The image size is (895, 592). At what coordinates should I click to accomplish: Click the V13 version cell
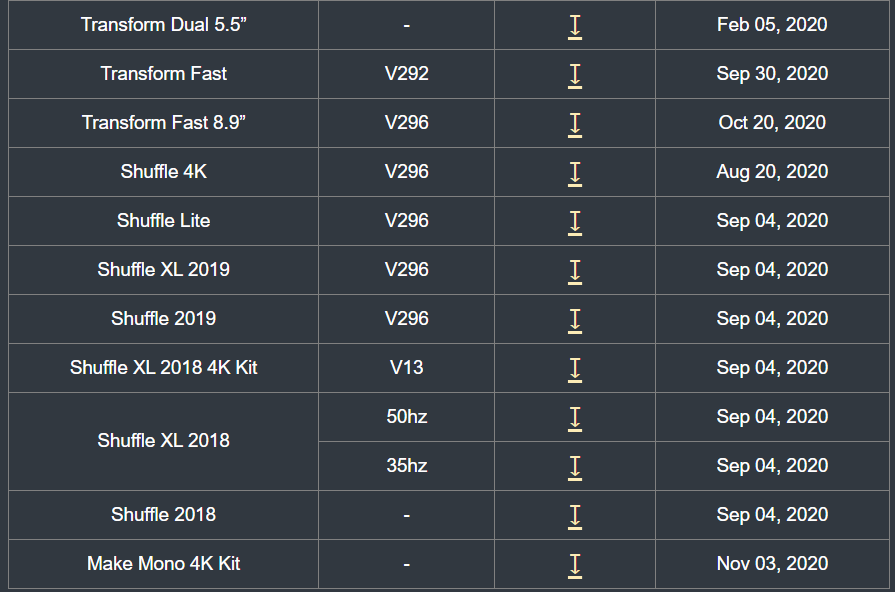406,368
